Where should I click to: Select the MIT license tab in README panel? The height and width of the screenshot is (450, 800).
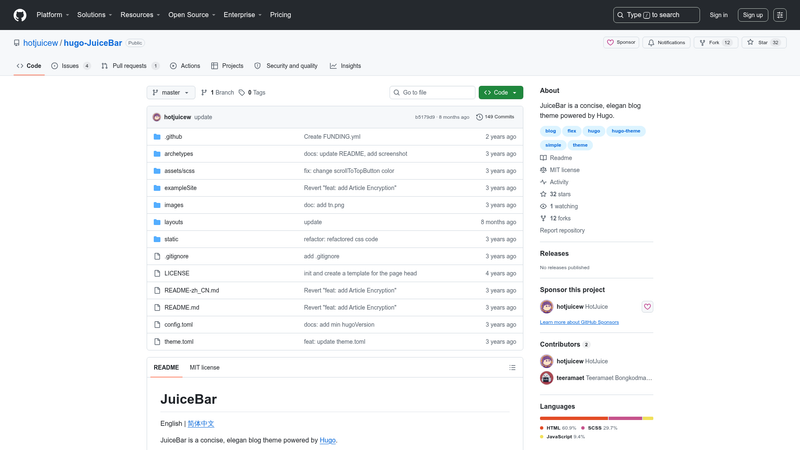pos(205,367)
